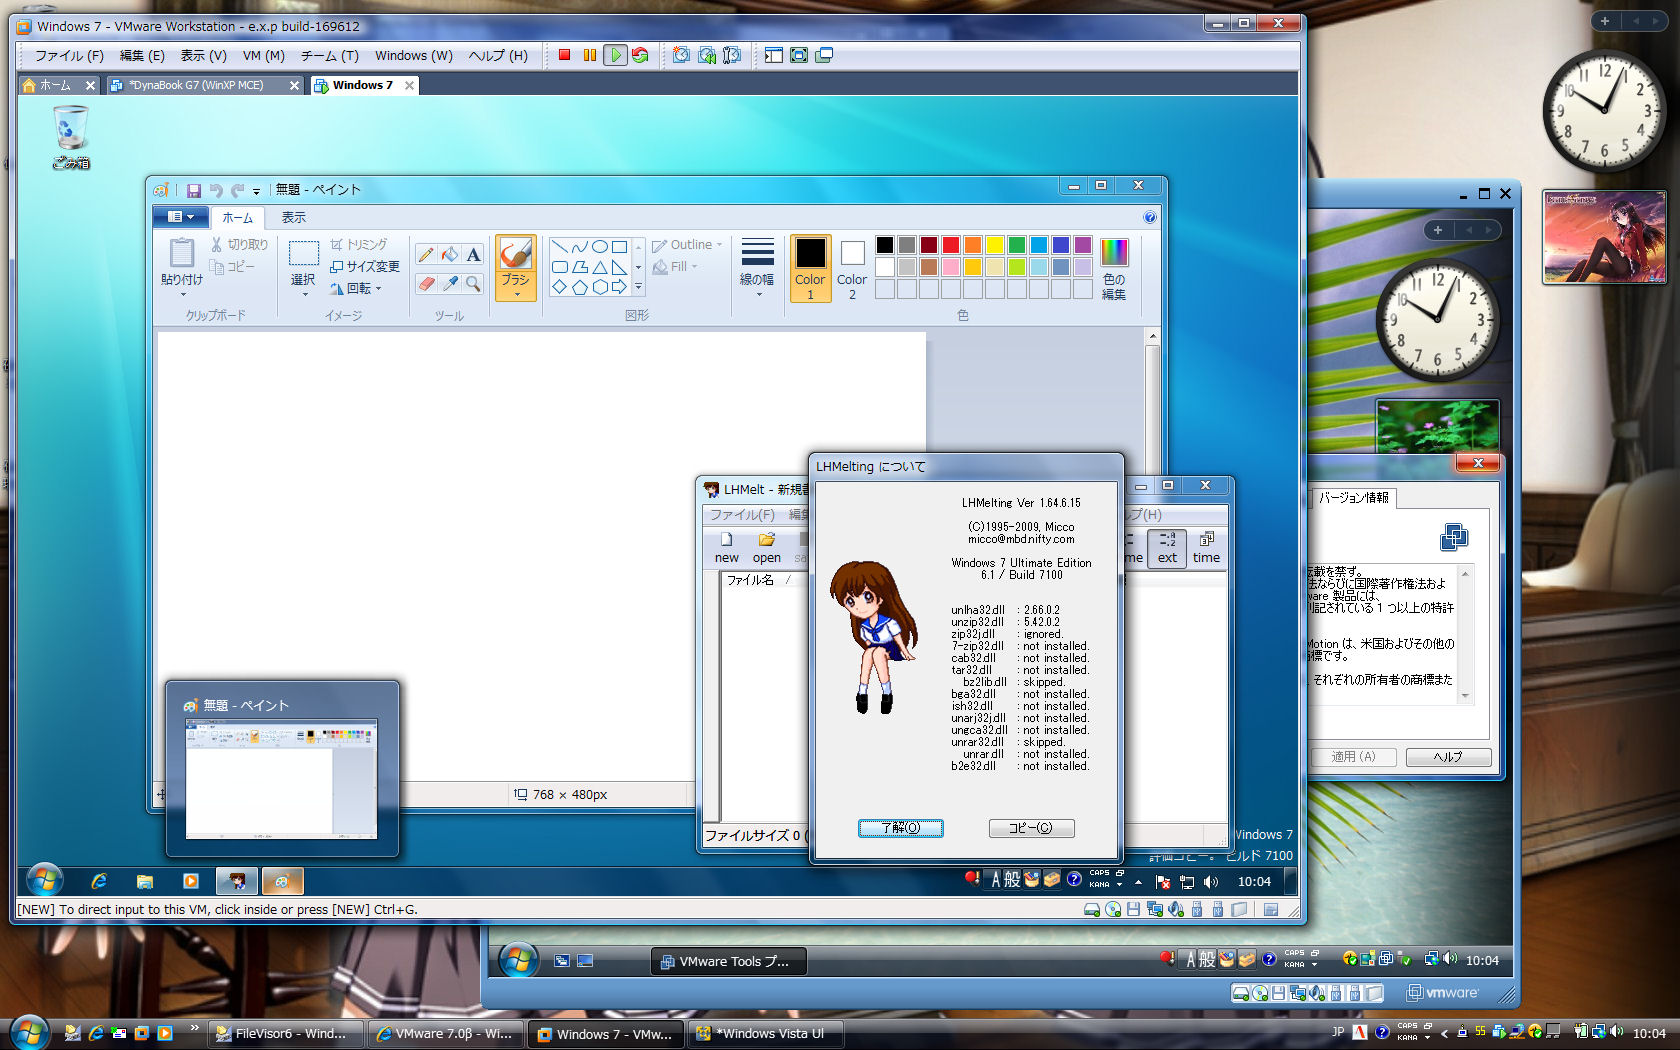Select the Fill bucket tool in Paint
This screenshot has width=1680, height=1050.
(x=450, y=255)
